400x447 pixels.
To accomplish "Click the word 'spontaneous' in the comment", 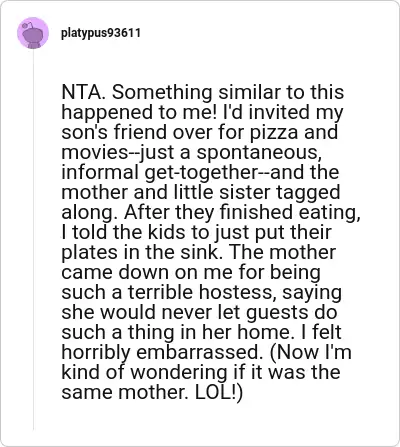I will pyautogui.click(x=256, y=153).
